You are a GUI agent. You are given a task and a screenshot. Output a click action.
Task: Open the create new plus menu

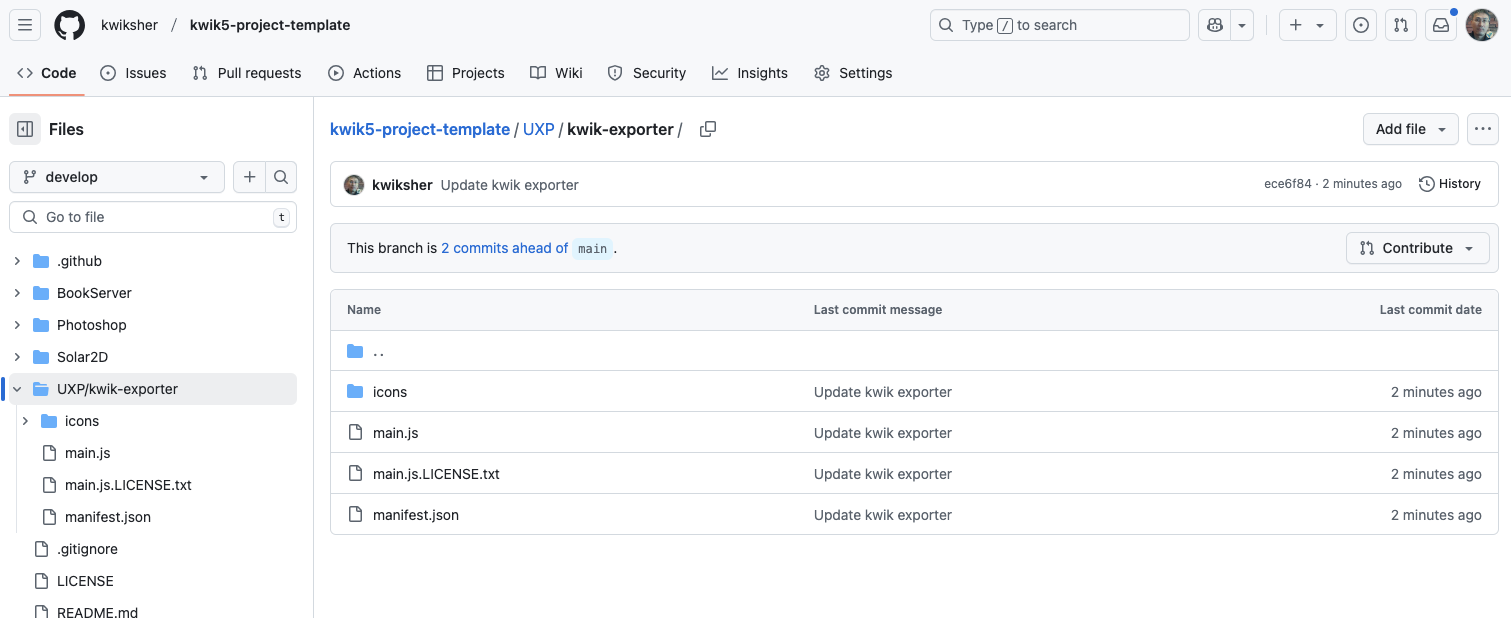click(x=1307, y=25)
